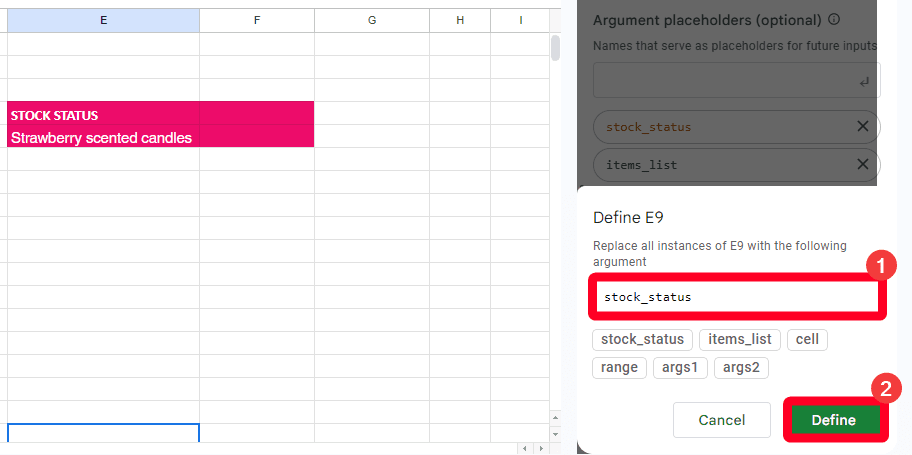Screen dimensions: 912x455
Task: Click the horizontal scroll right arrow
Action: click(x=540, y=449)
